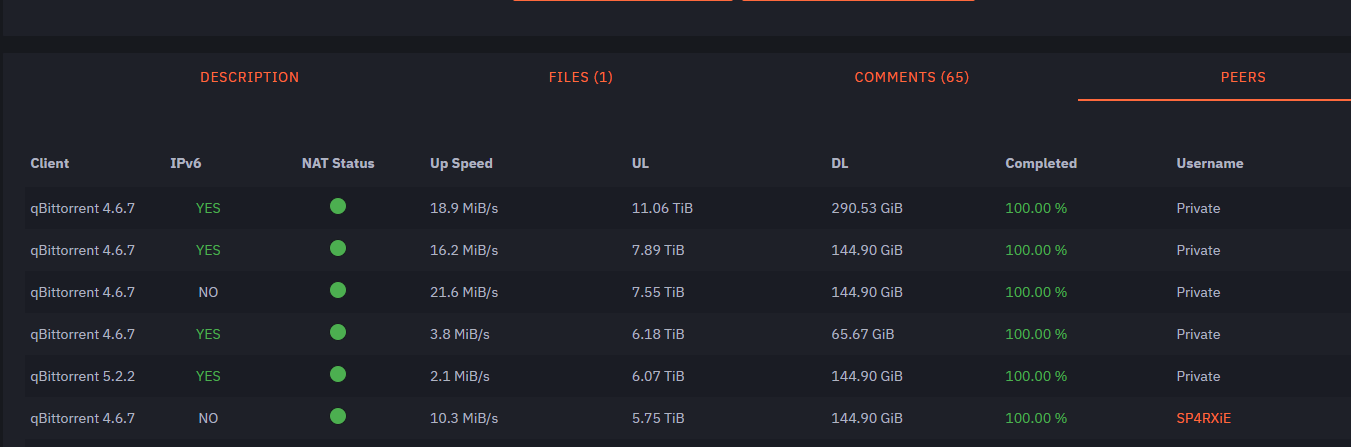Open the Description tab
This screenshot has height=447, width=1351.
[x=249, y=77]
